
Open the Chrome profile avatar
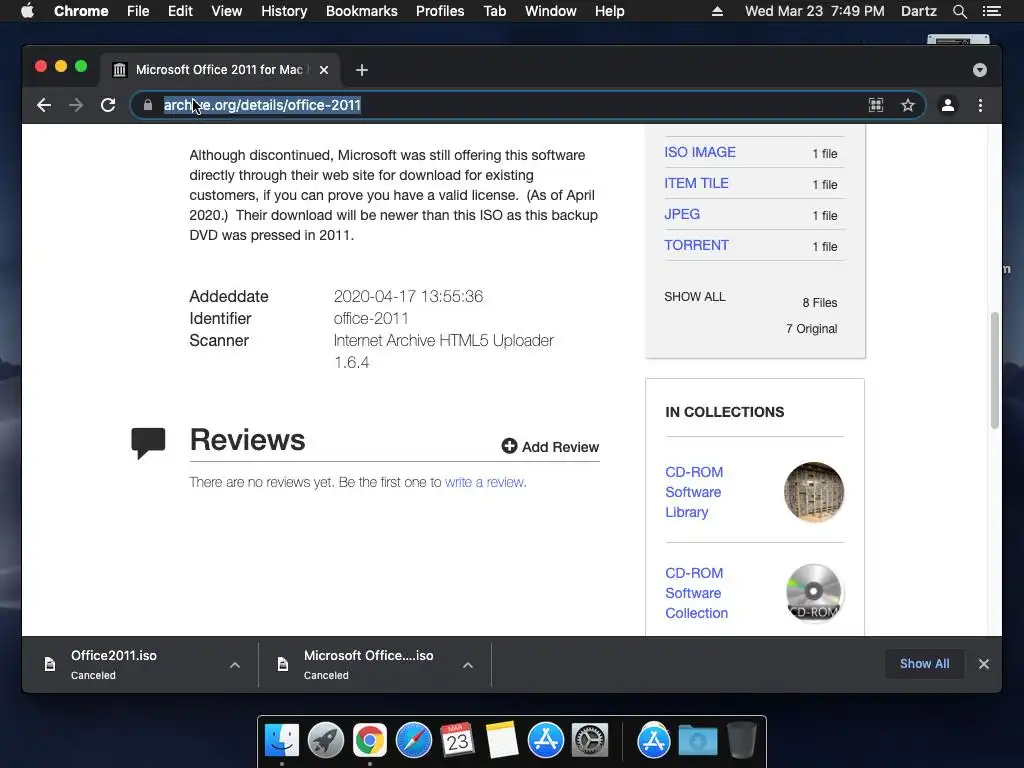click(x=948, y=105)
